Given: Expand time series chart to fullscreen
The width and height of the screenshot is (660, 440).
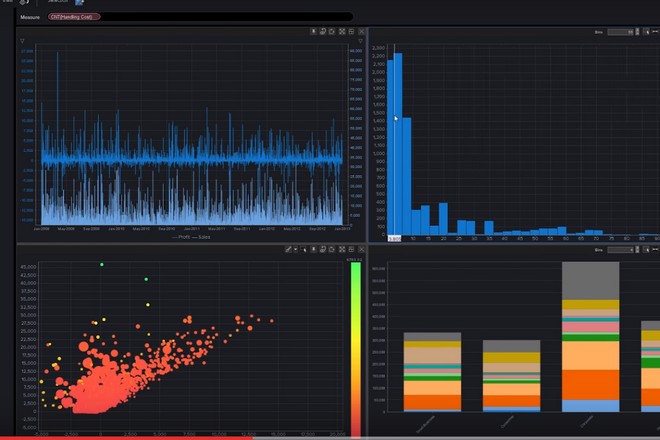Looking at the screenshot, I should [x=342, y=32].
